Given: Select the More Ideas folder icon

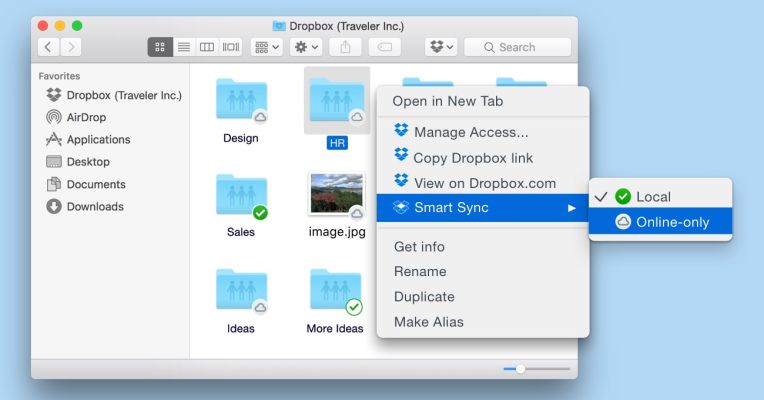Looking at the screenshot, I should (x=336, y=290).
